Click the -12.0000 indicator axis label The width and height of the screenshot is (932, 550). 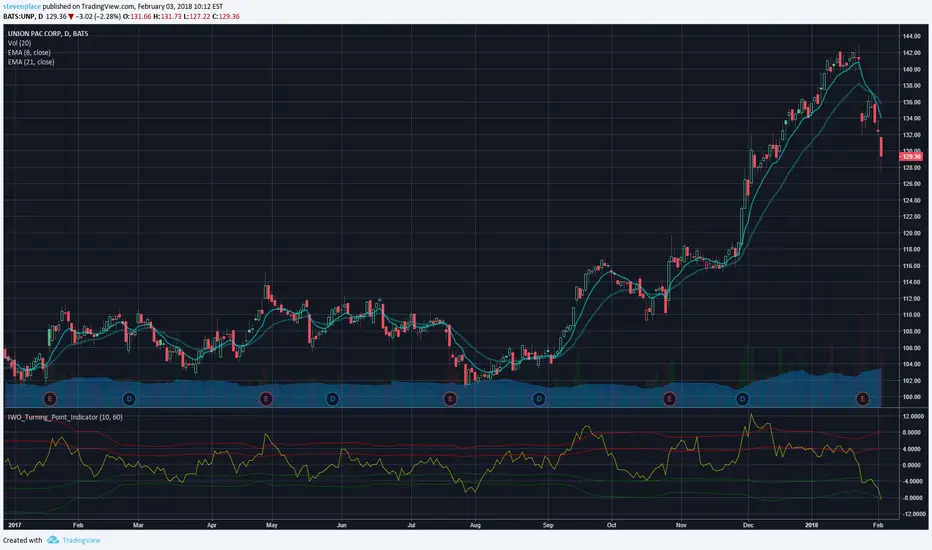click(x=912, y=514)
